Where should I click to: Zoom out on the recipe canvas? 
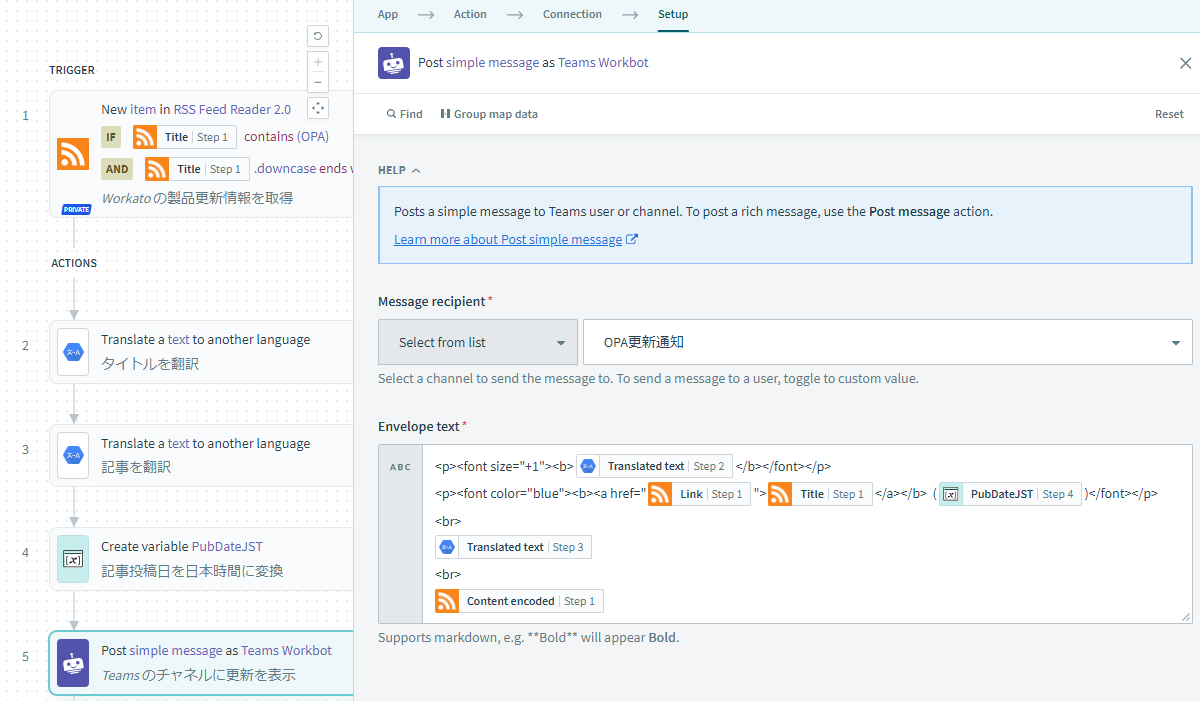pyautogui.click(x=318, y=82)
